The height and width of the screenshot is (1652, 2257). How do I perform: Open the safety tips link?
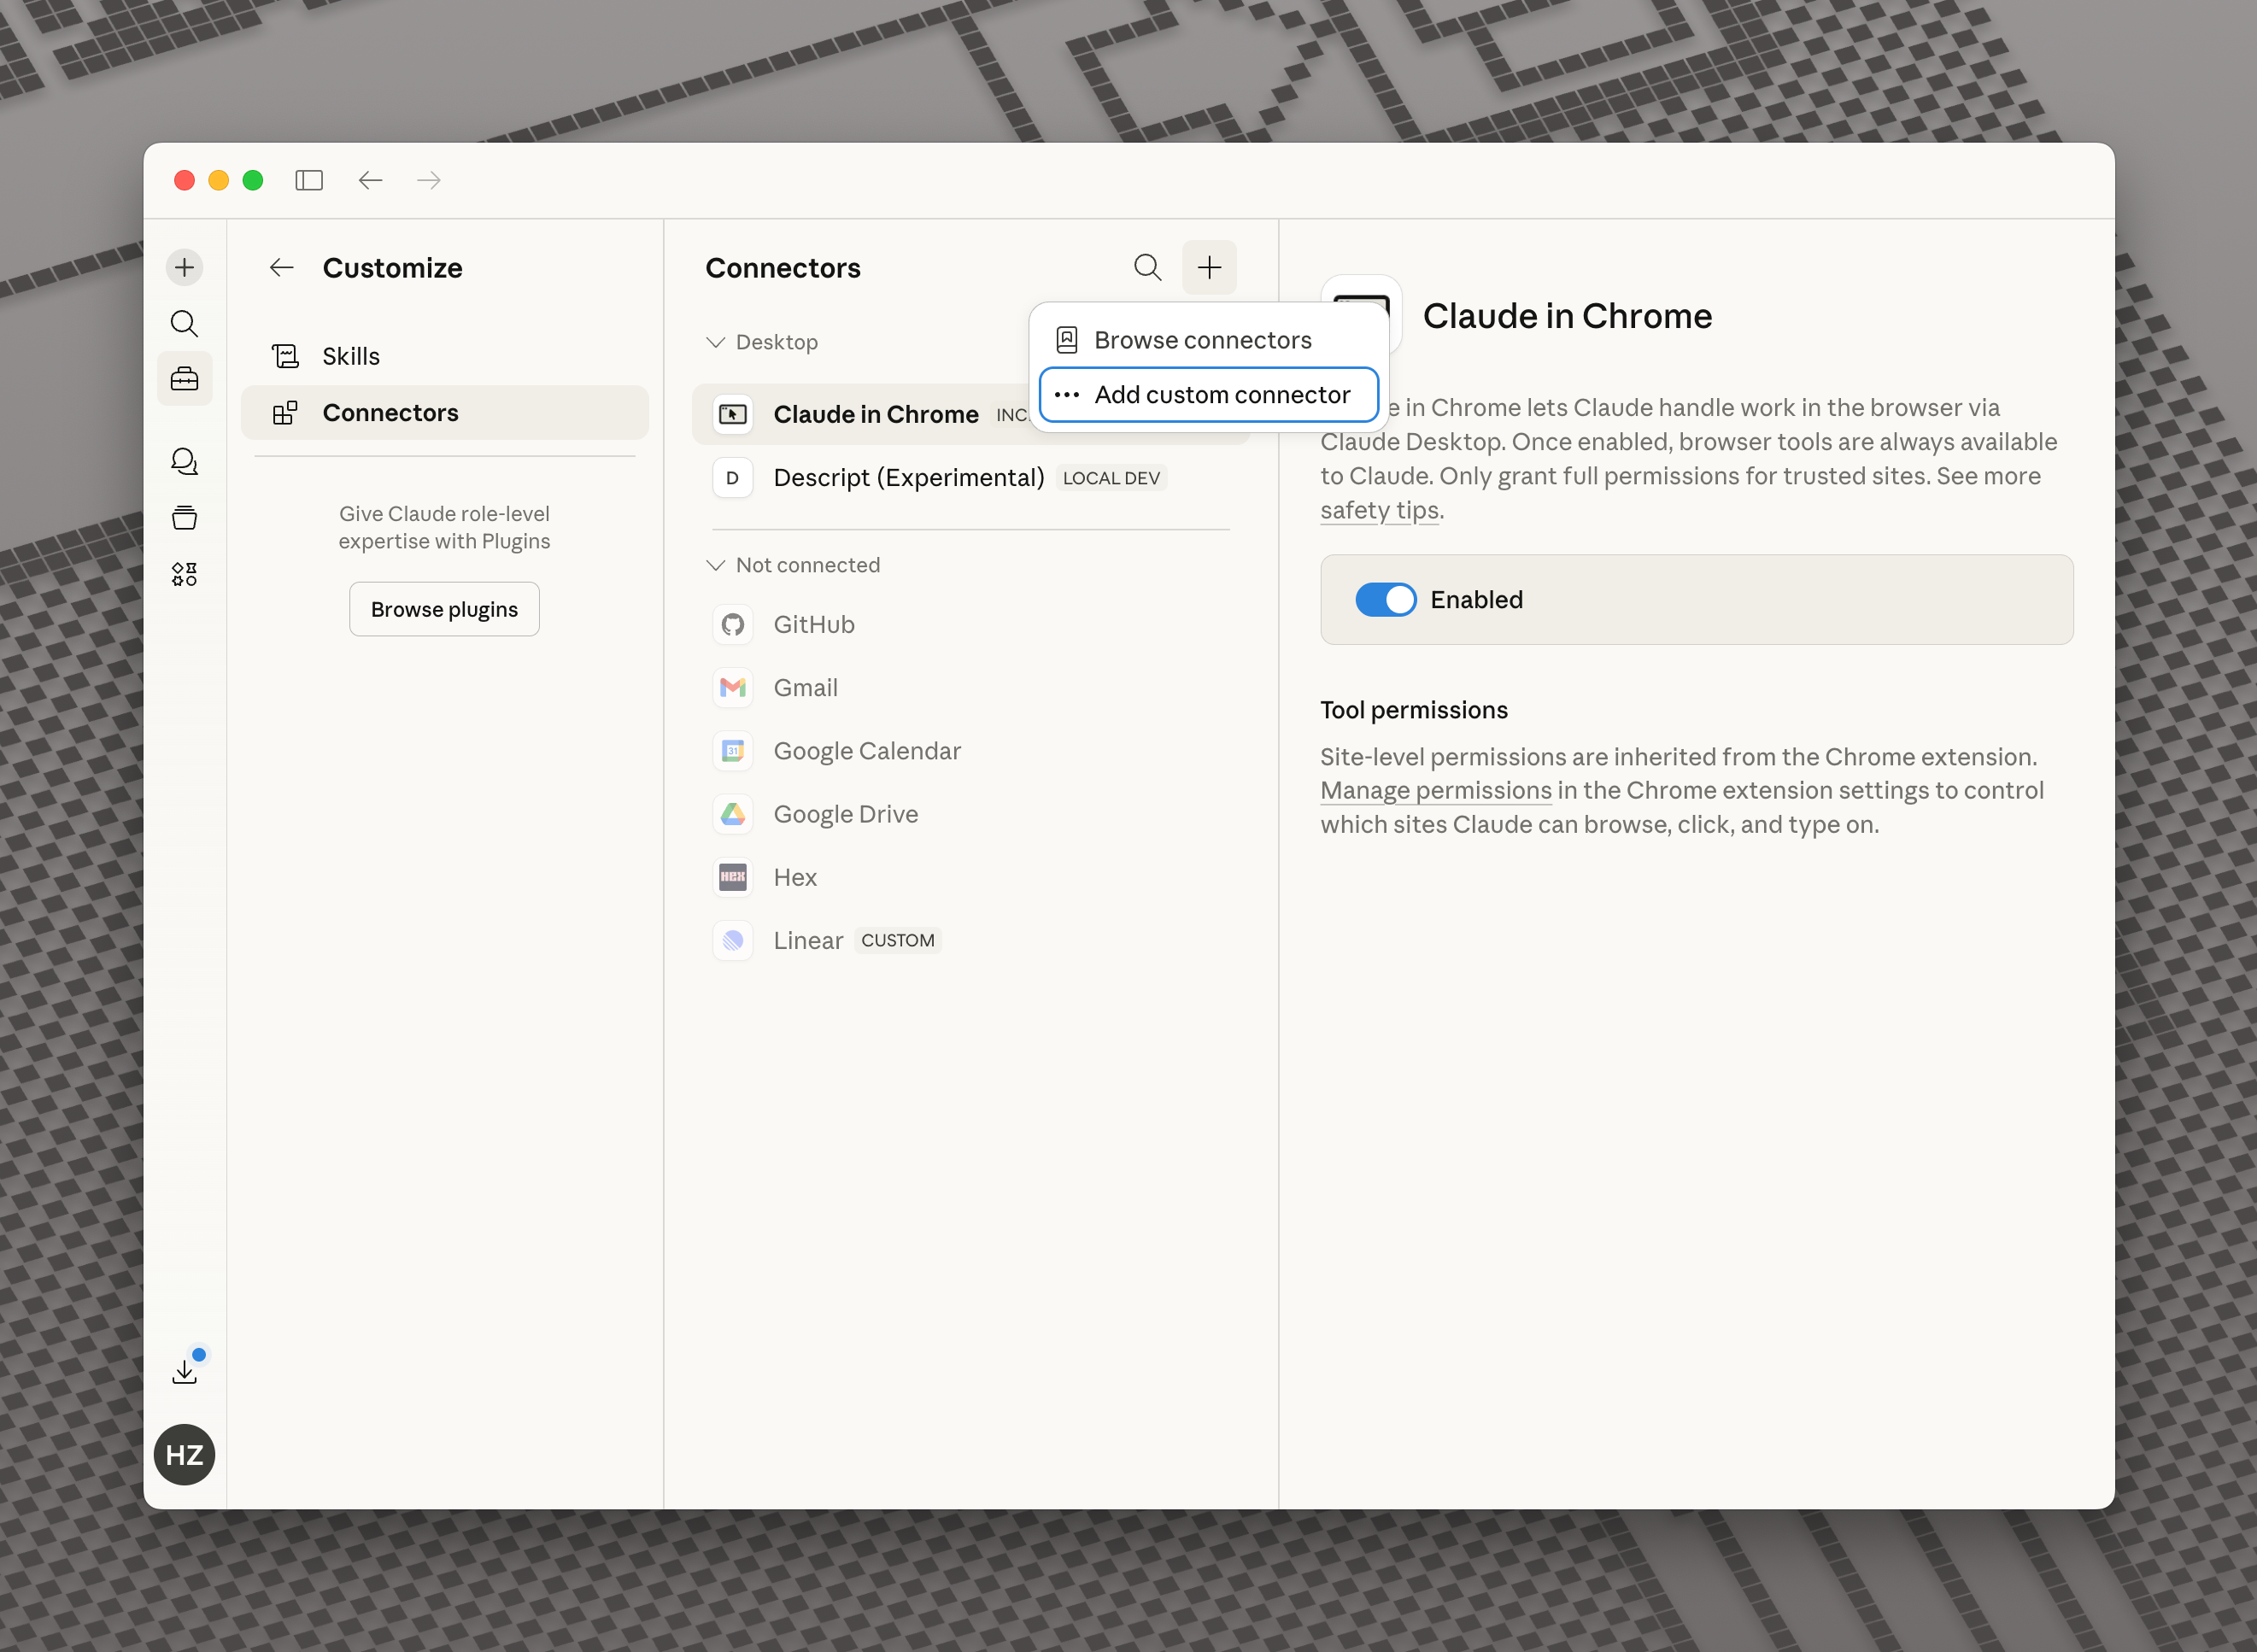(x=1378, y=510)
